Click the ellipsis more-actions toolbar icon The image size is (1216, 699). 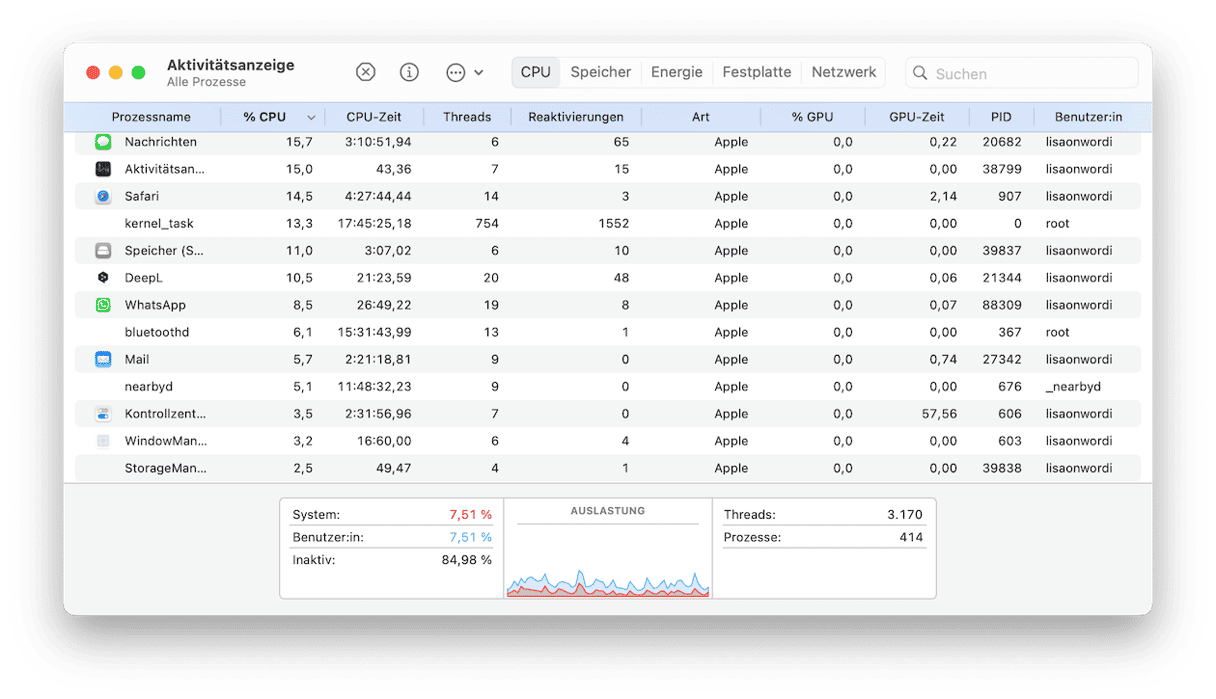click(x=456, y=72)
